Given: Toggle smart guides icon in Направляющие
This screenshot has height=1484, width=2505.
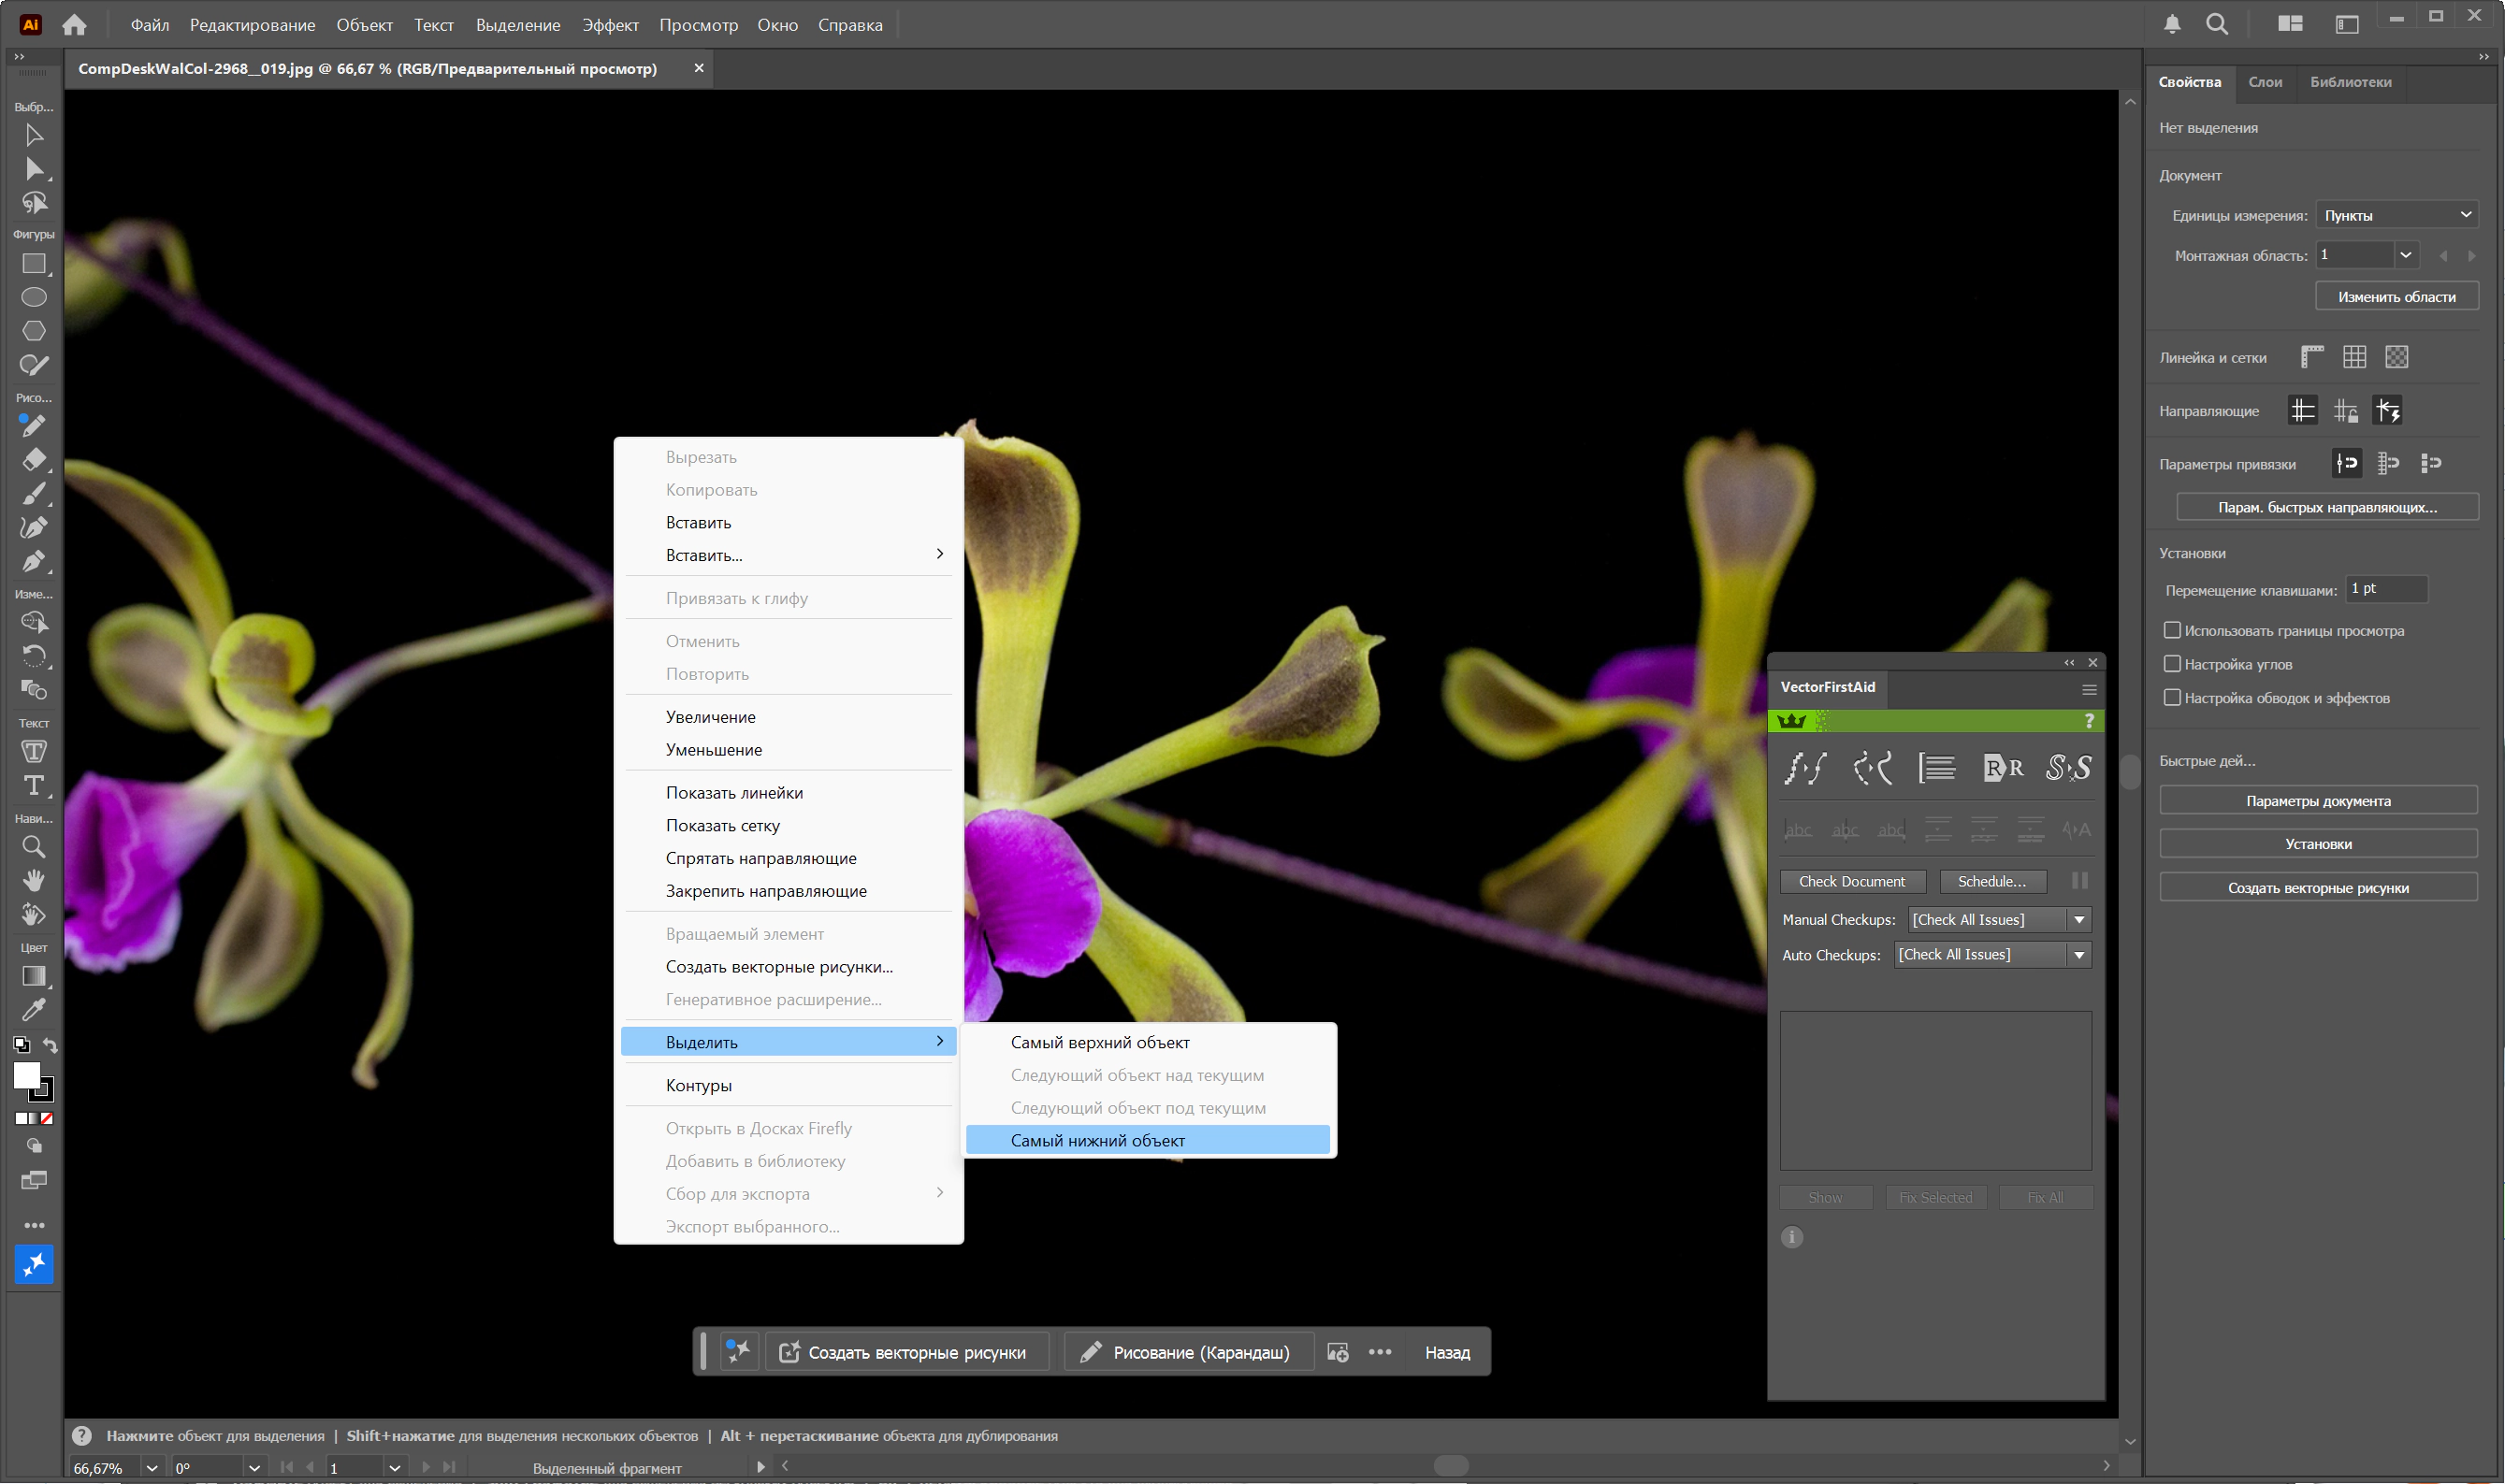Looking at the screenshot, I should pyautogui.click(x=2388, y=411).
